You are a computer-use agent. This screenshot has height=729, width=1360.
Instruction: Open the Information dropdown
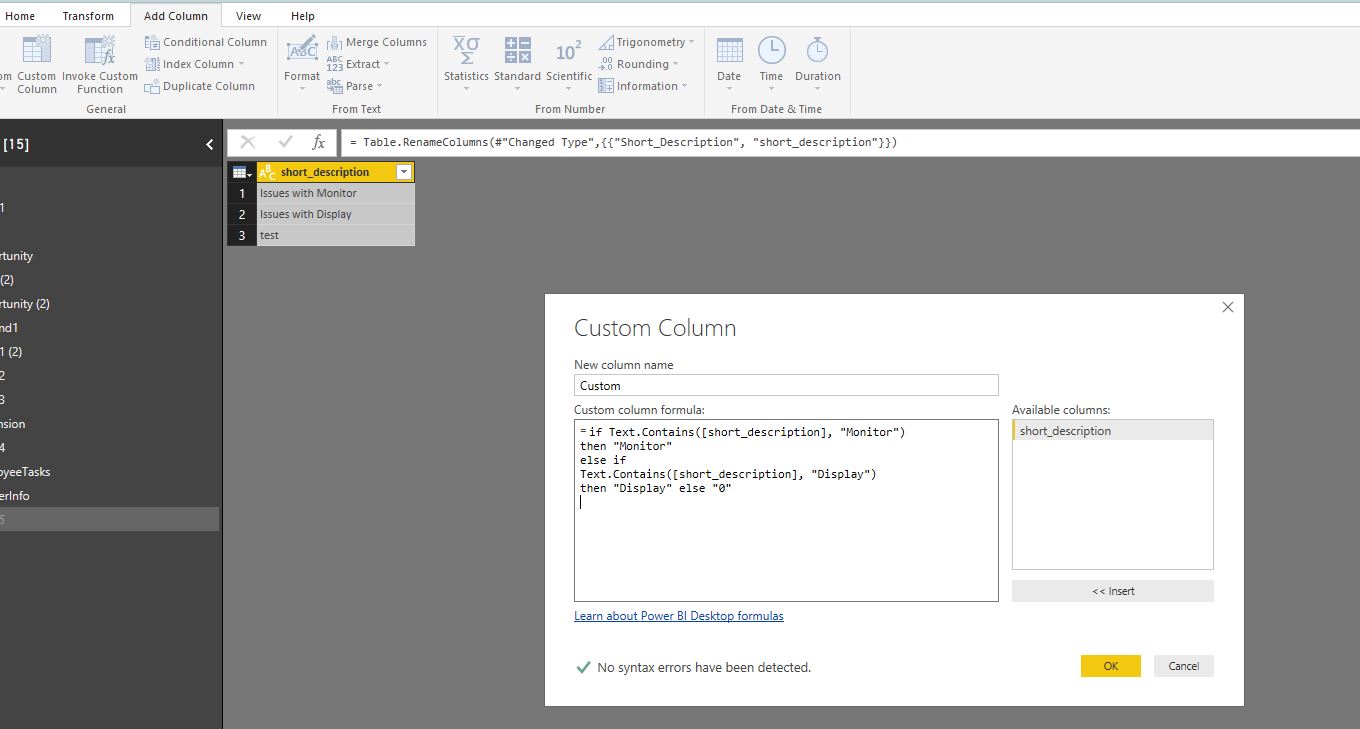[643, 86]
